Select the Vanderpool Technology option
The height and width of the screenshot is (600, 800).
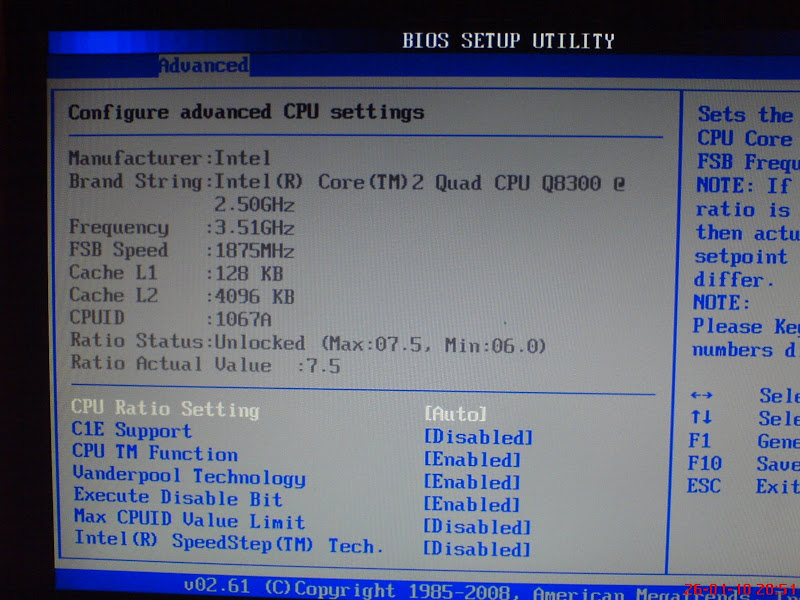(189, 476)
